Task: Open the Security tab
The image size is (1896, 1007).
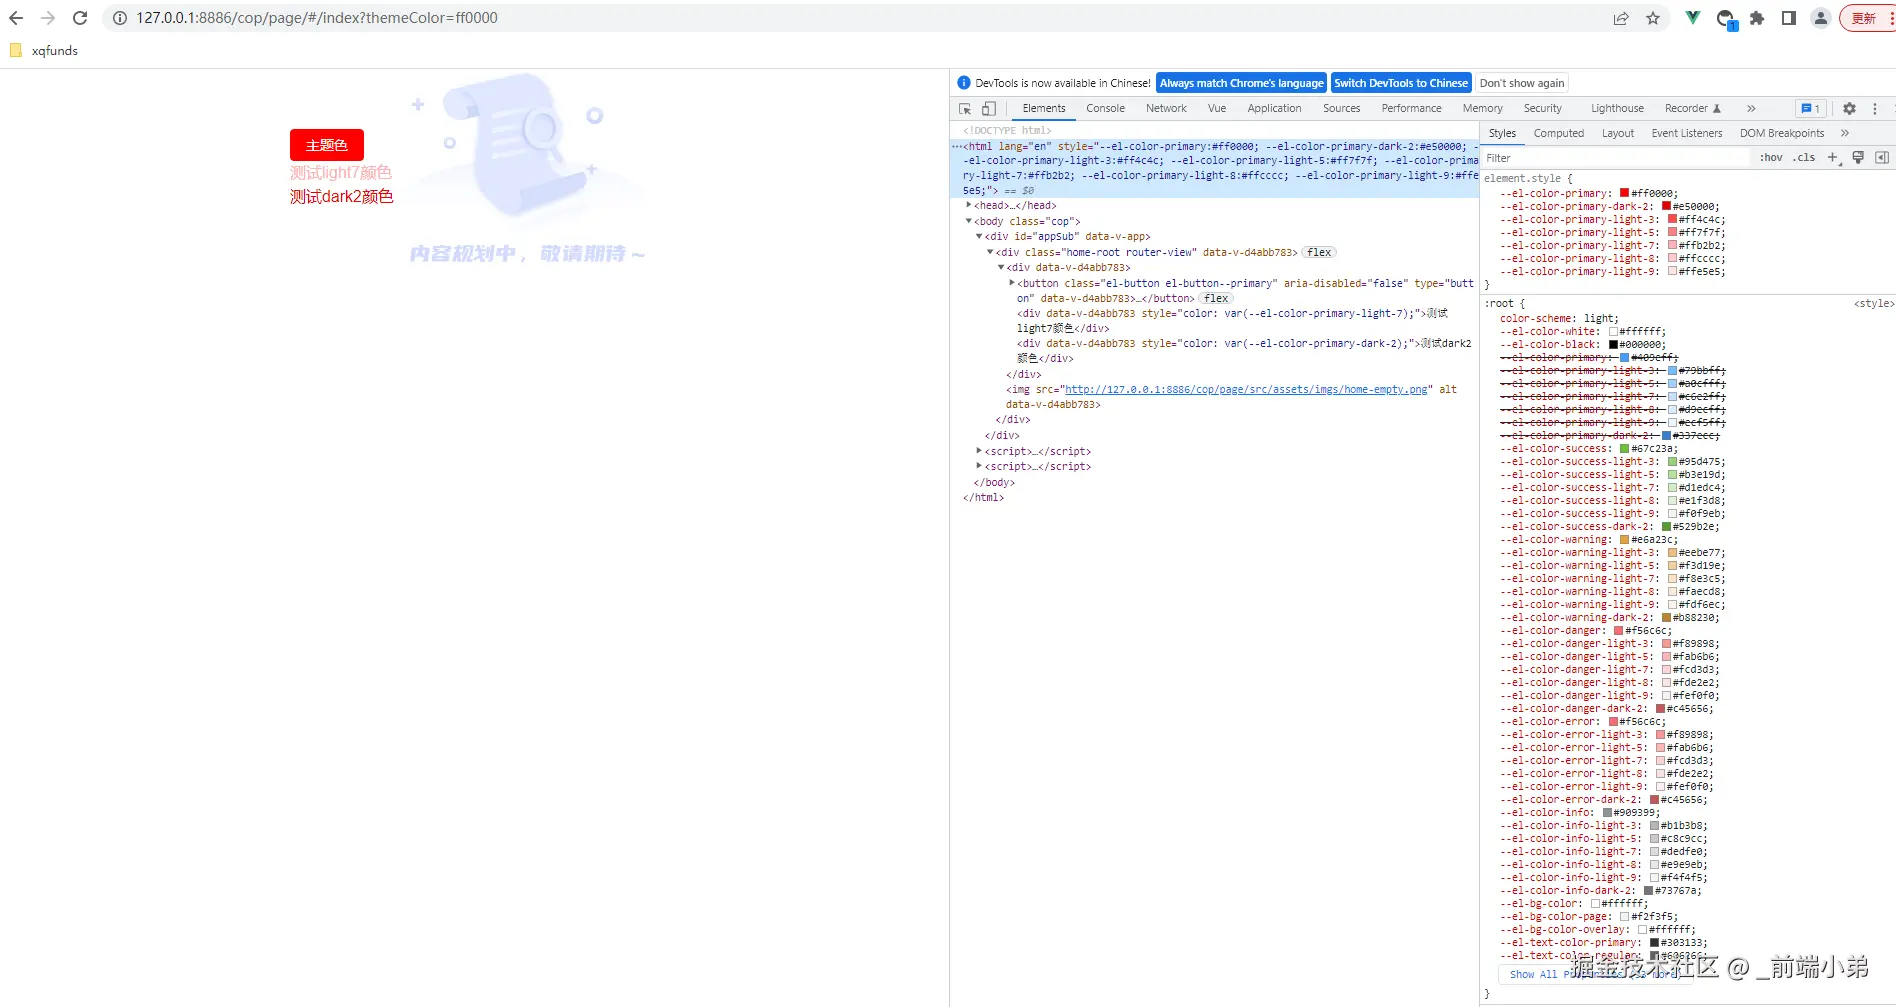Action: (x=1542, y=109)
